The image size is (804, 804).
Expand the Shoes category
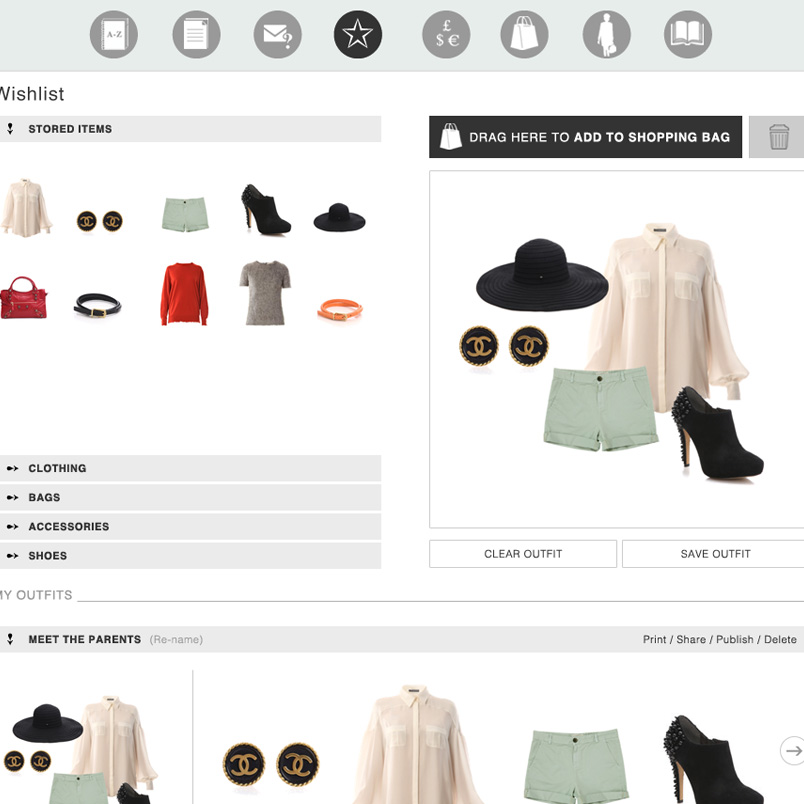[47, 555]
